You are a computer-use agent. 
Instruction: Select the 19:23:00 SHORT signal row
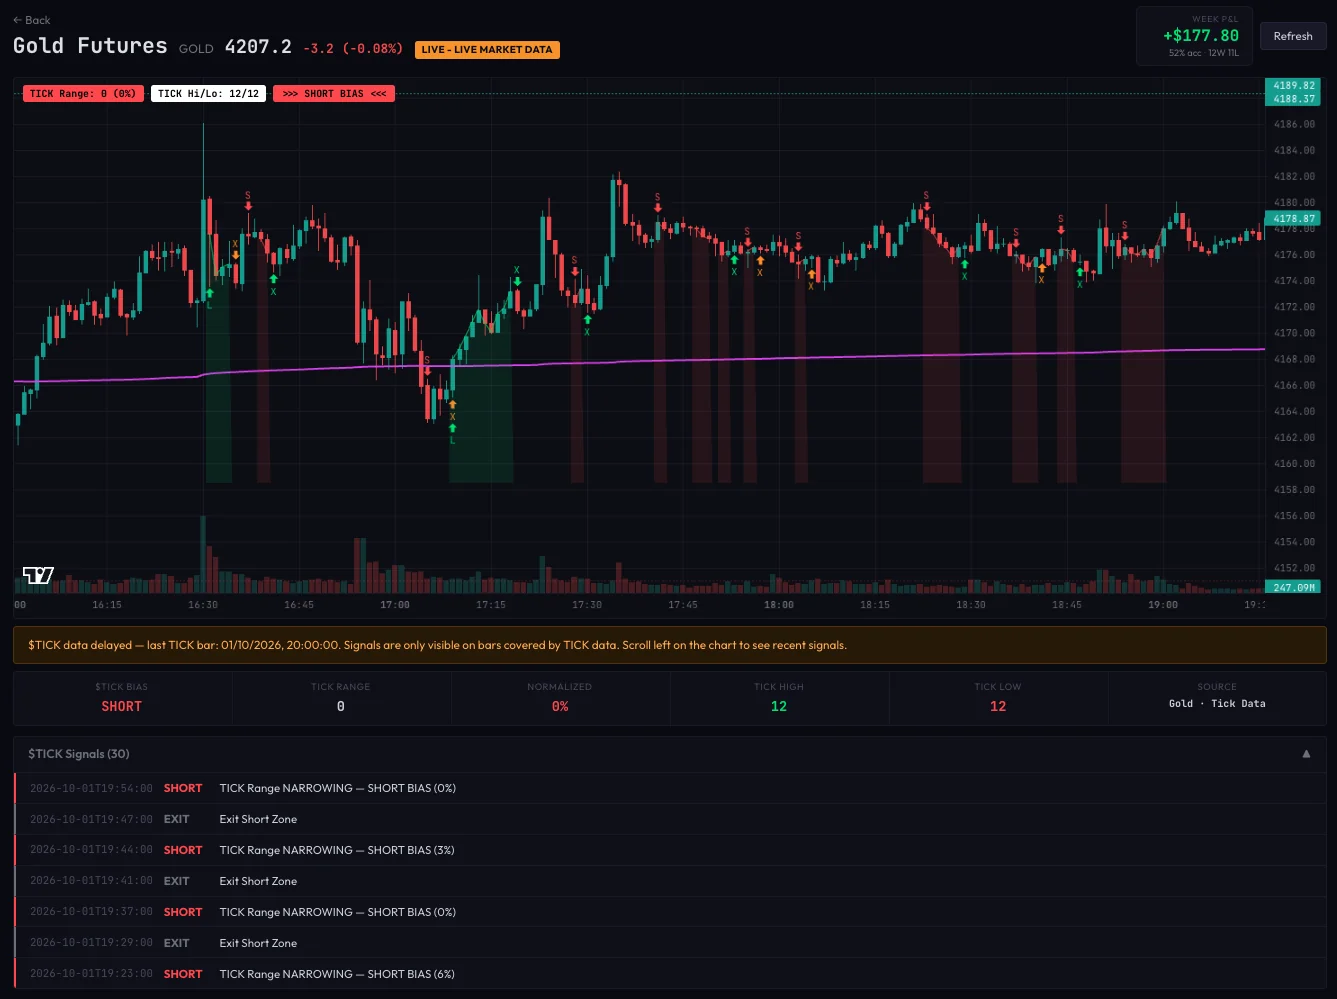670,974
